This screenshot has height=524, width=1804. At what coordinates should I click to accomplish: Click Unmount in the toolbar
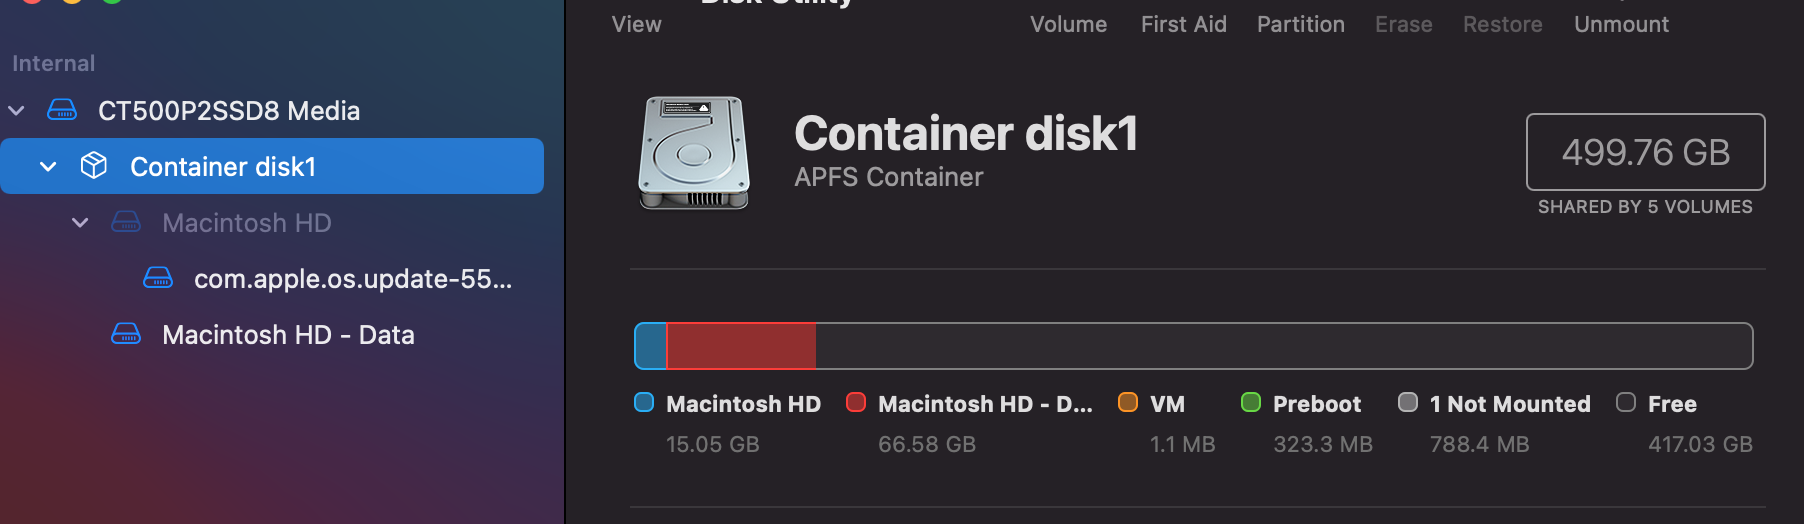click(x=1621, y=24)
